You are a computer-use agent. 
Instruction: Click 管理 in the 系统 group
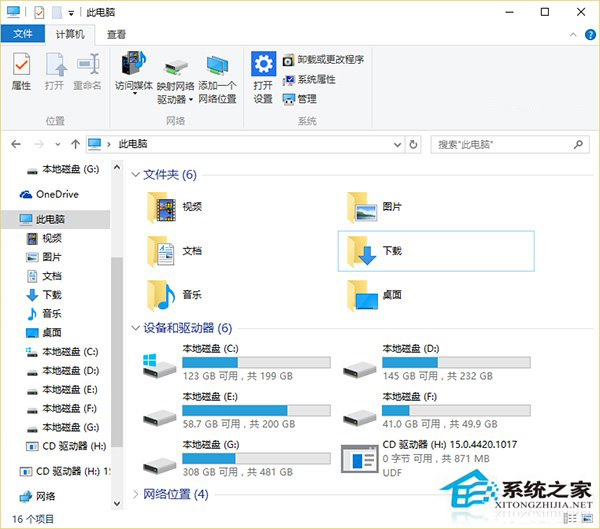coord(300,99)
